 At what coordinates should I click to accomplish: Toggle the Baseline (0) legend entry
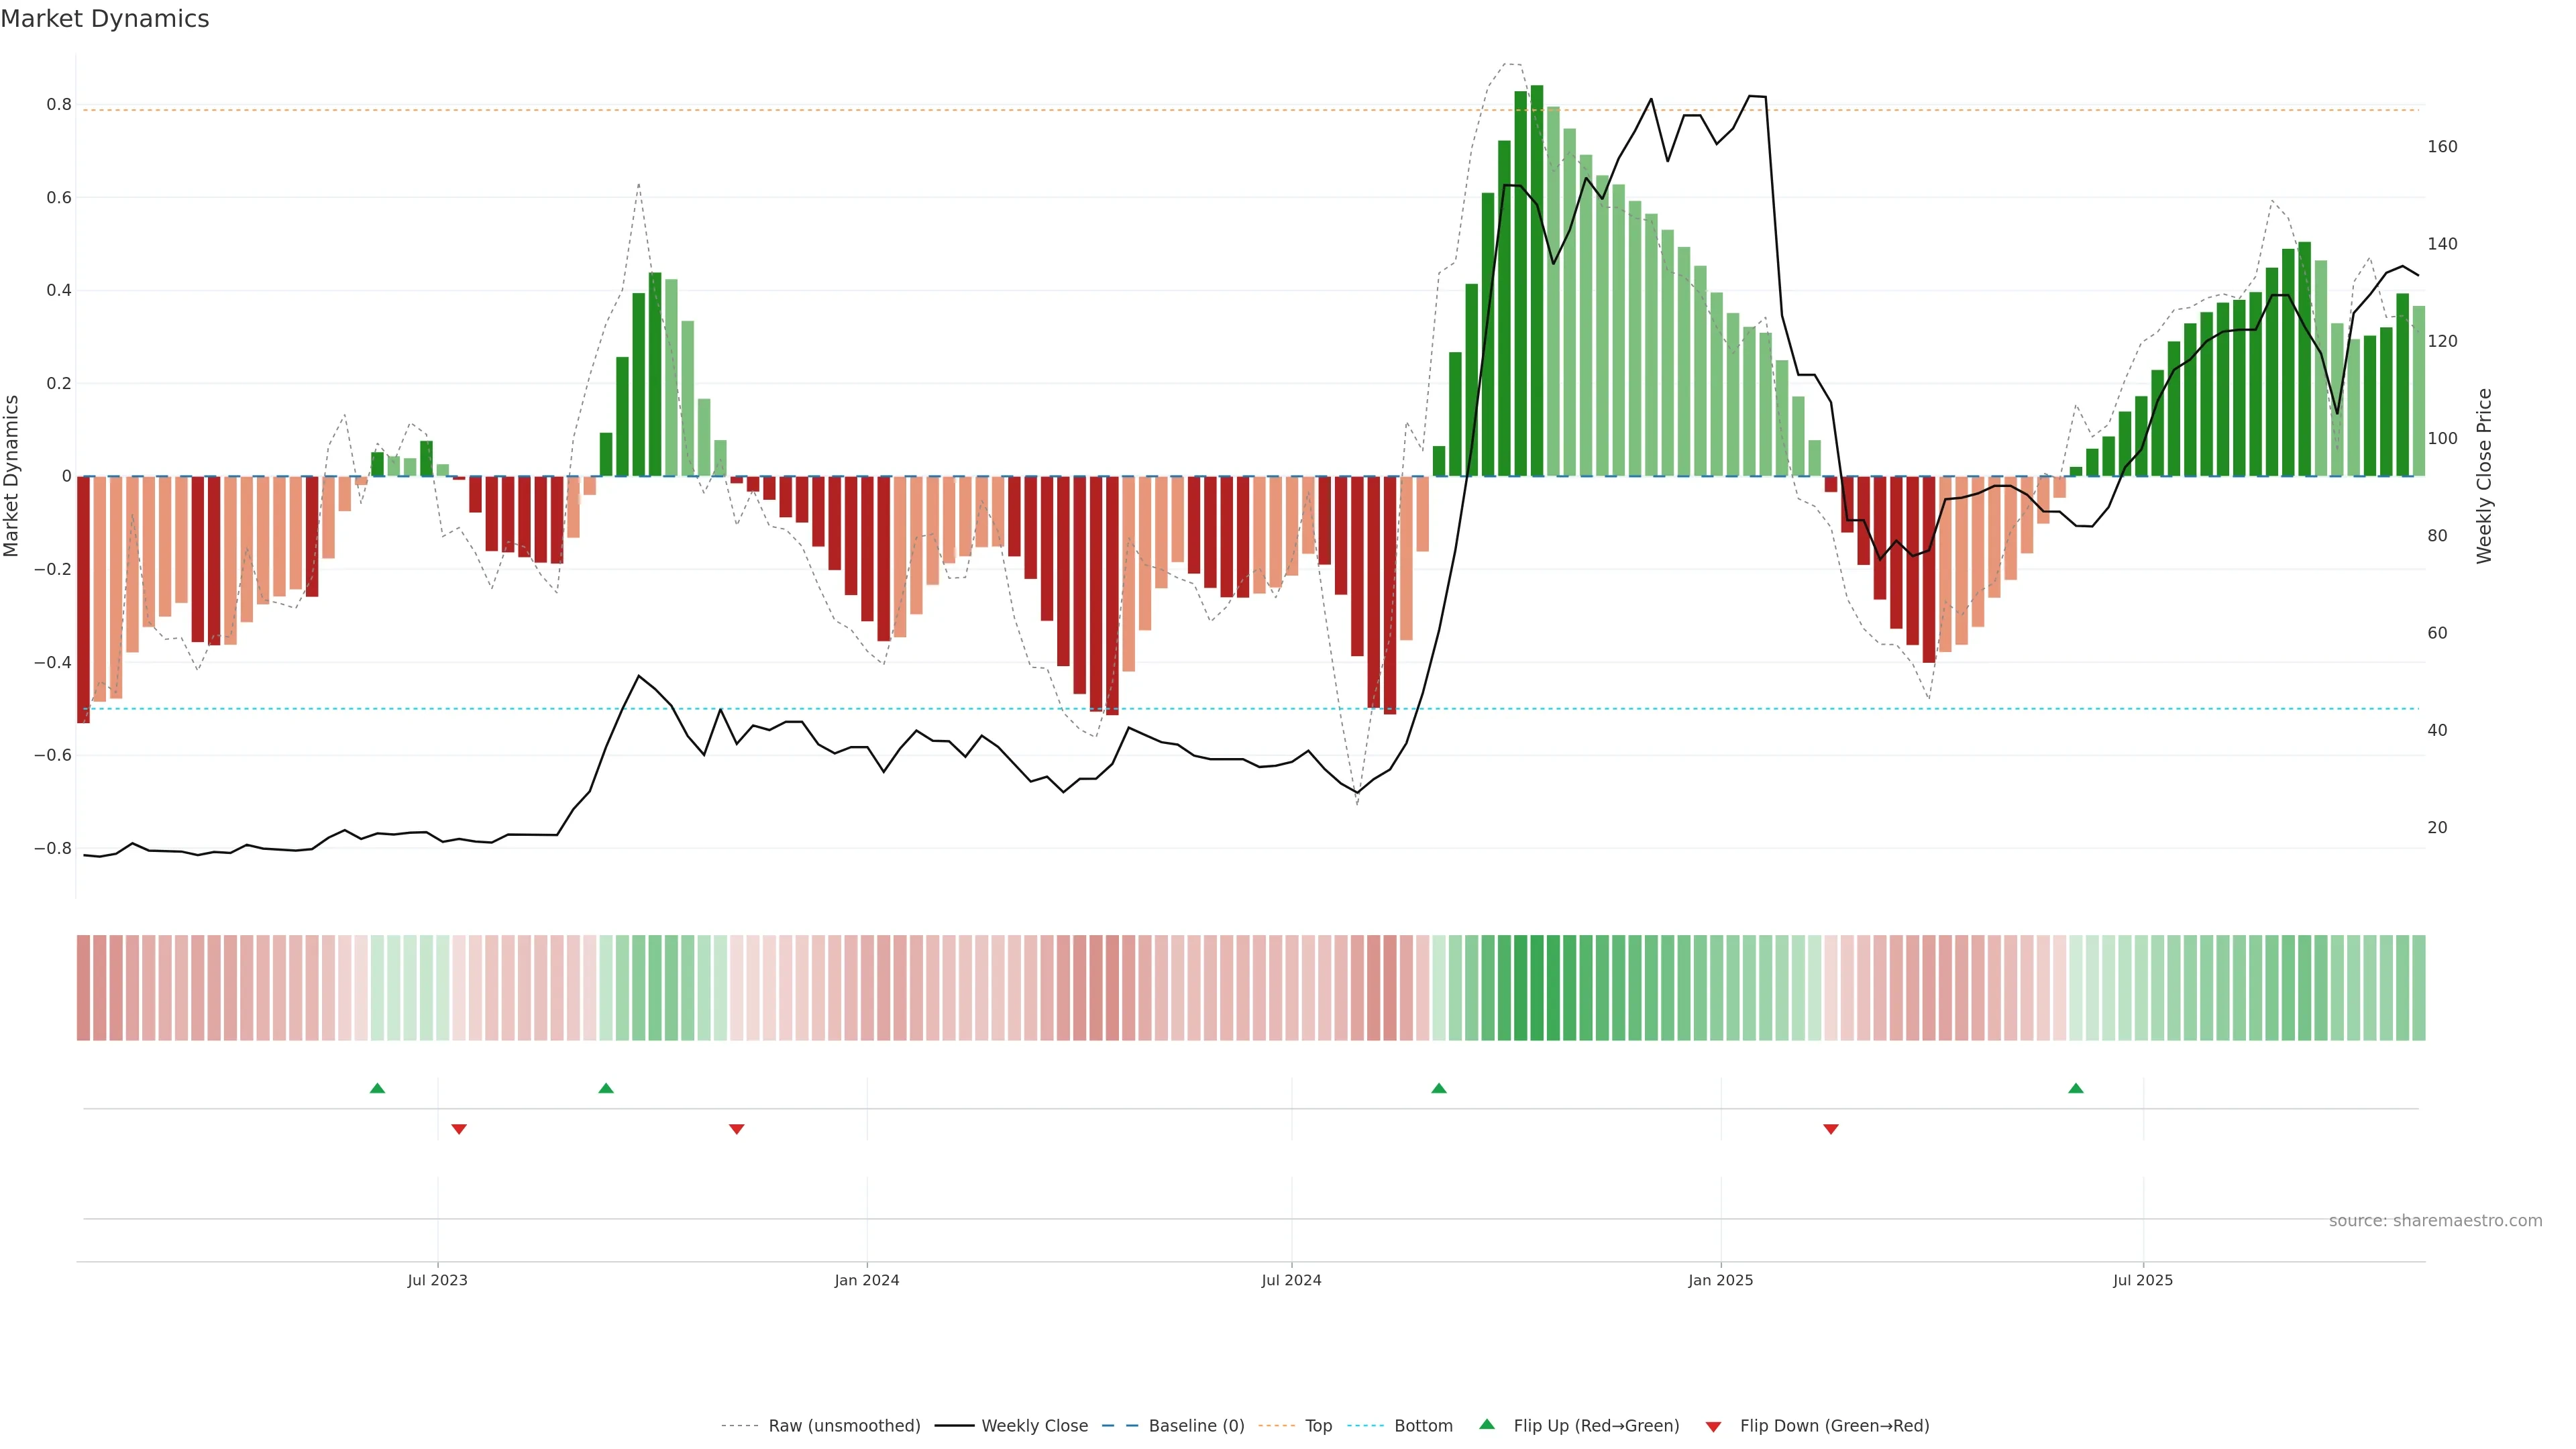[x=1196, y=1426]
